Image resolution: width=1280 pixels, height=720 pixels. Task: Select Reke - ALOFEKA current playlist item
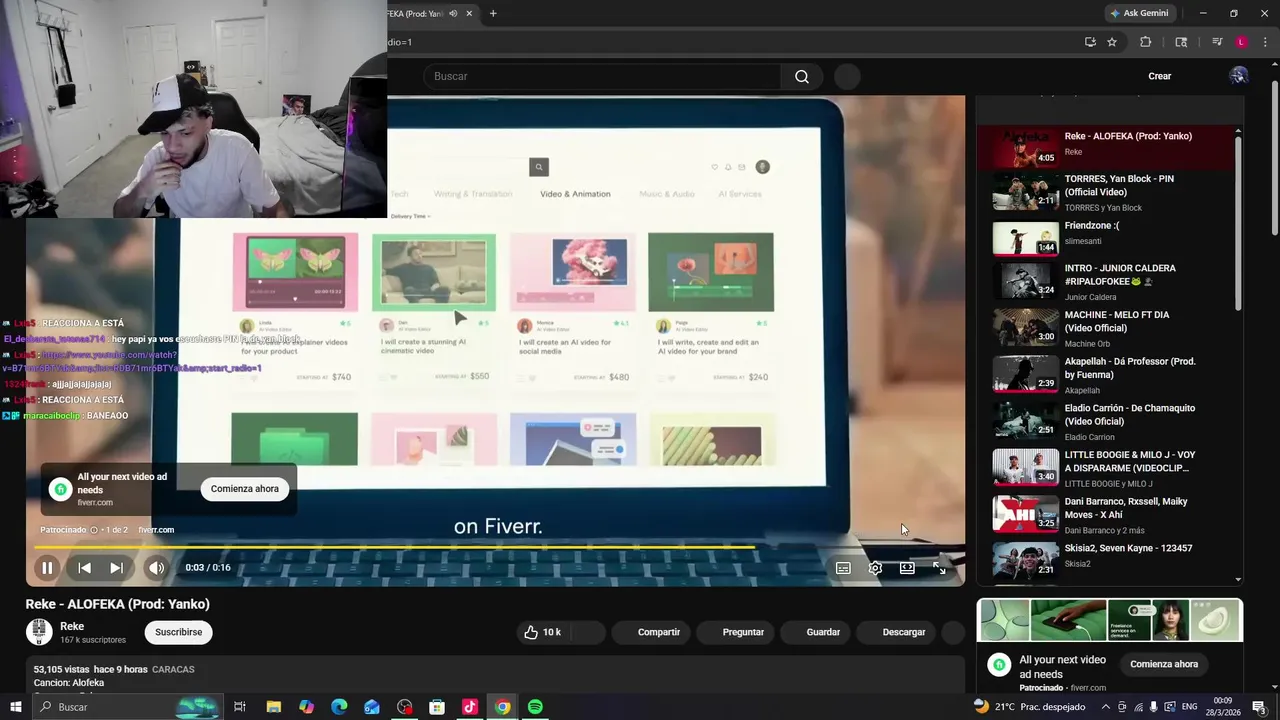pyautogui.click(x=1105, y=147)
